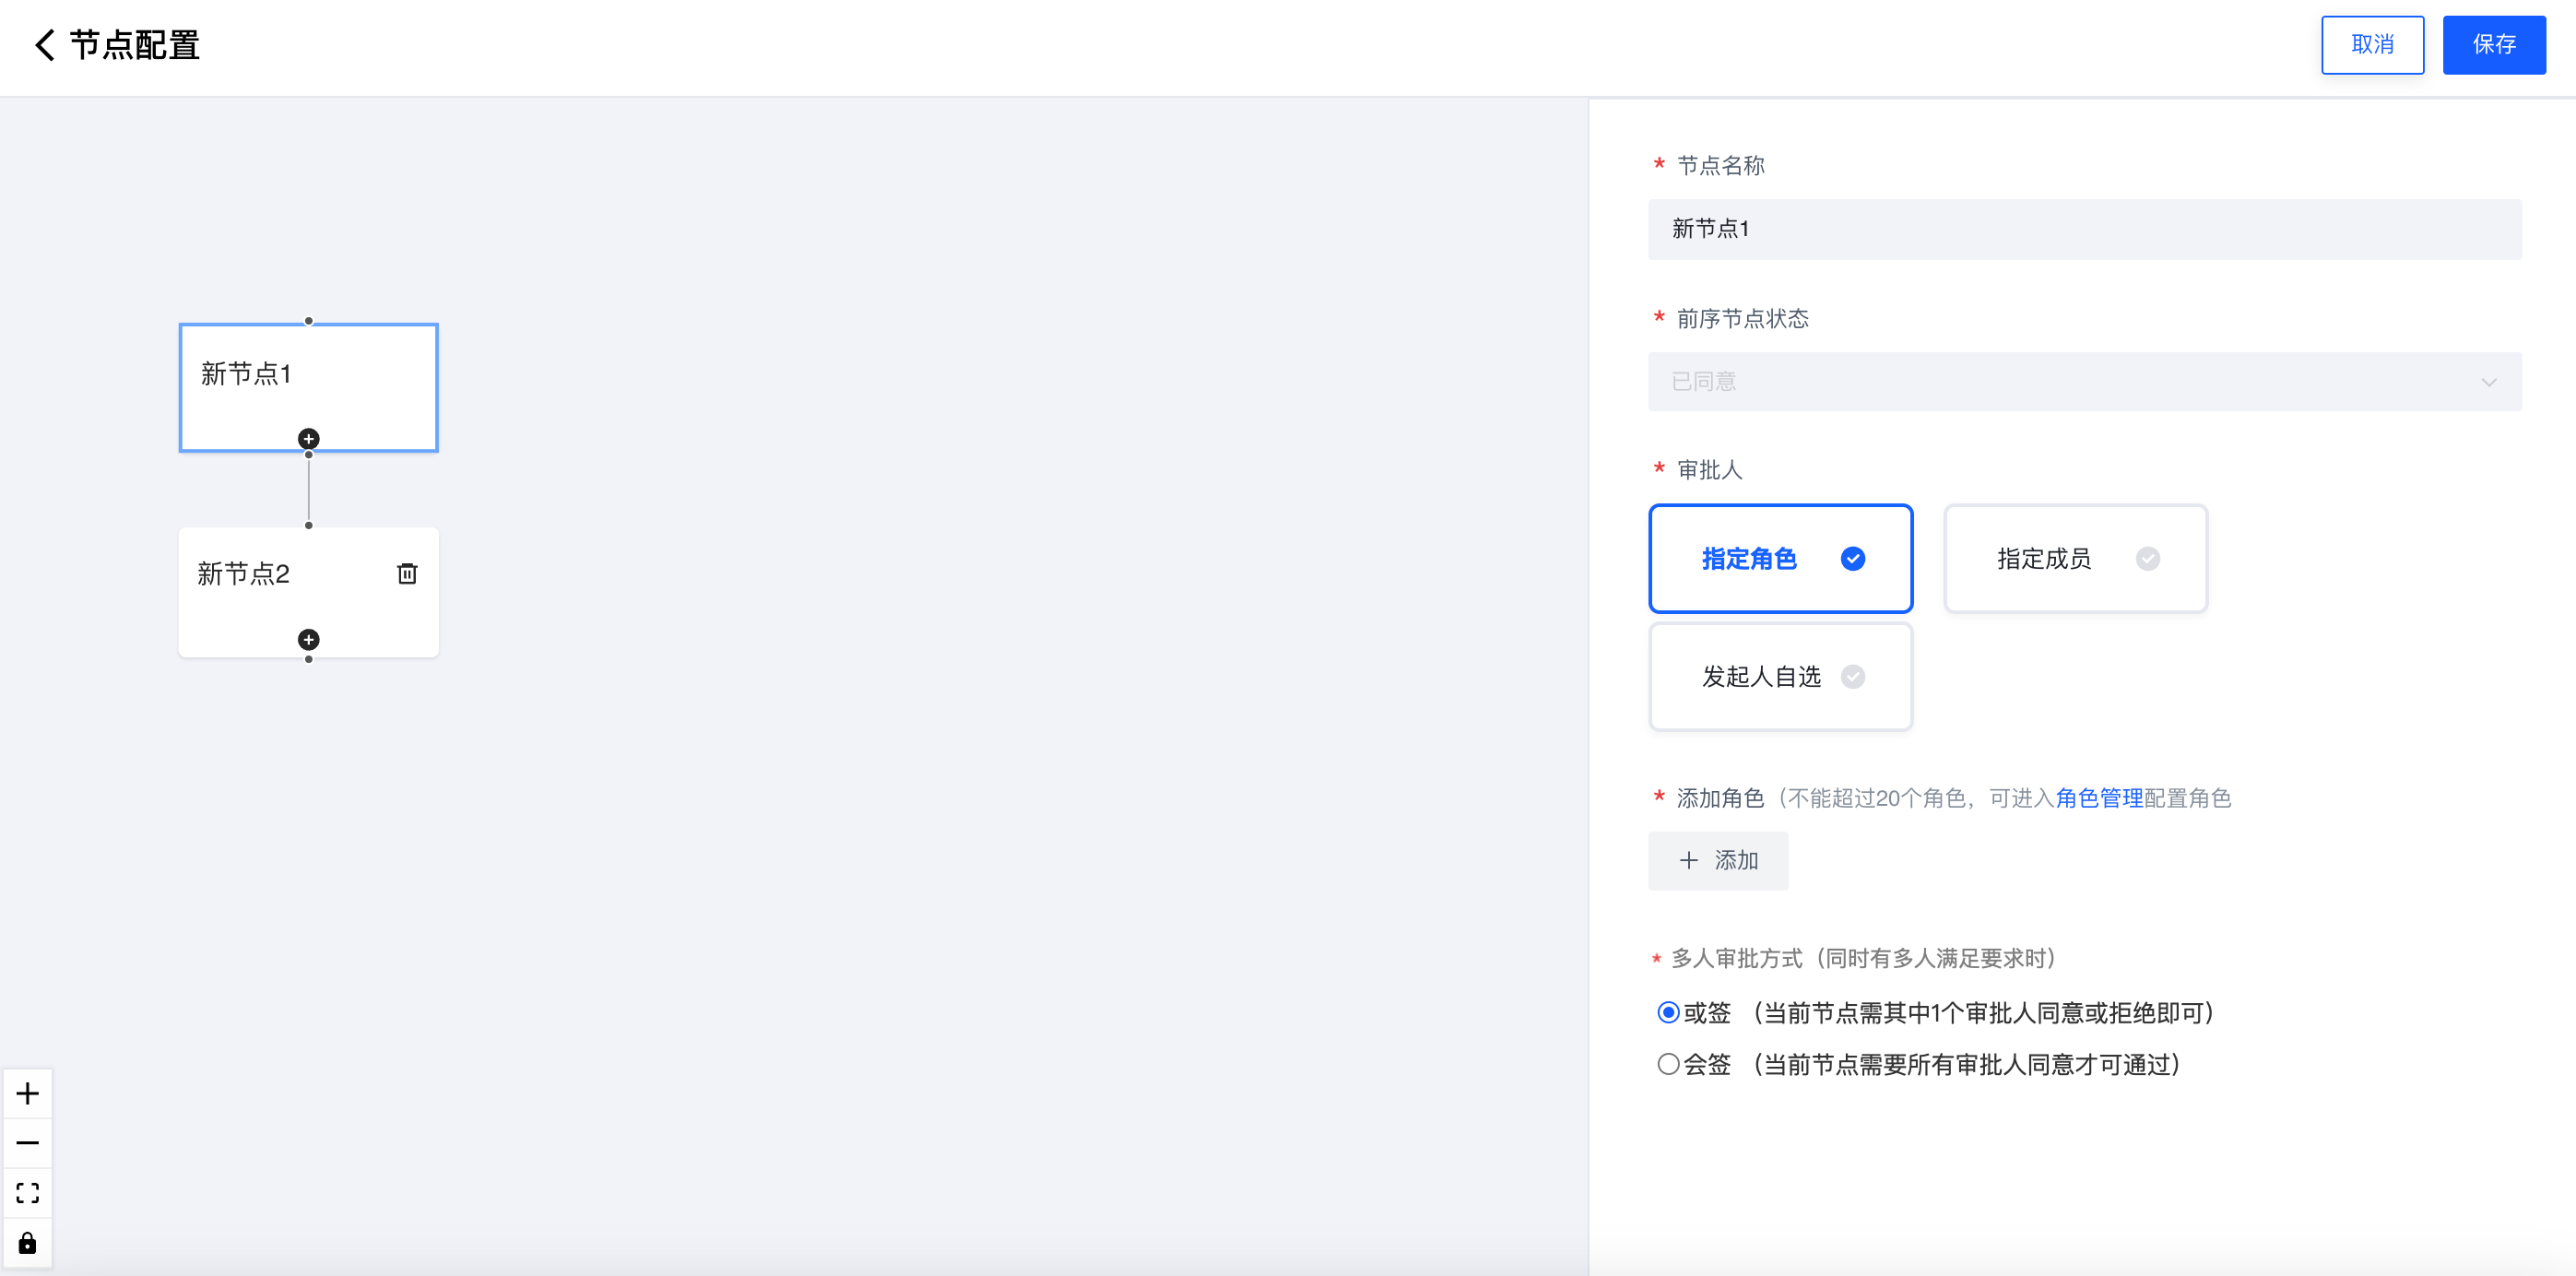2576x1276 pixels.
Task: Select 指定角色 approver card
Action: tap(1780, 558)
